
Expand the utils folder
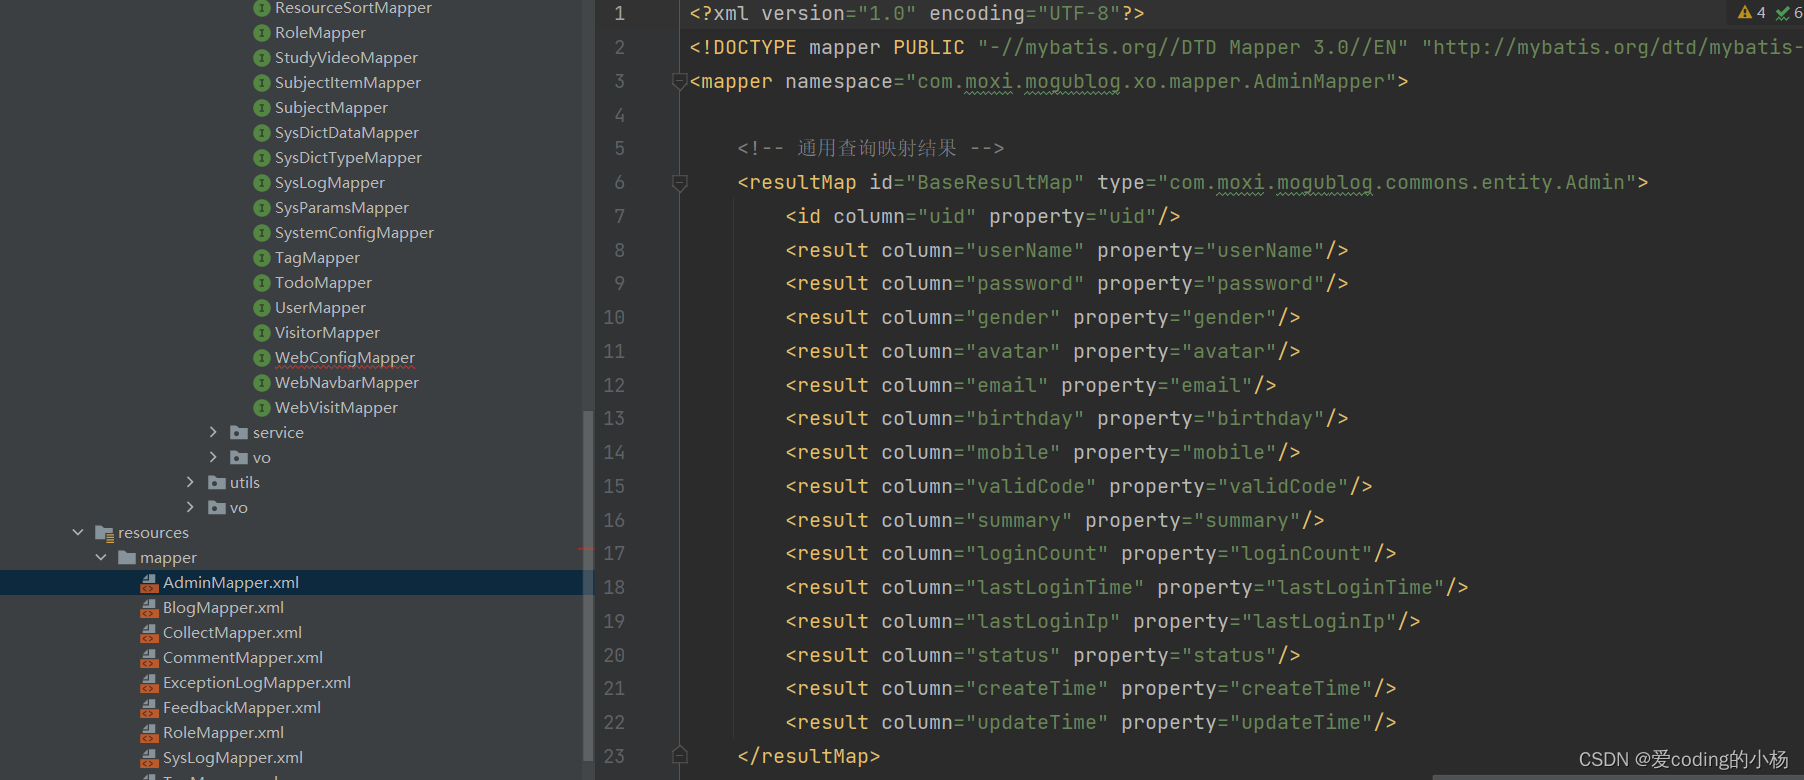(x=191, y=483)
